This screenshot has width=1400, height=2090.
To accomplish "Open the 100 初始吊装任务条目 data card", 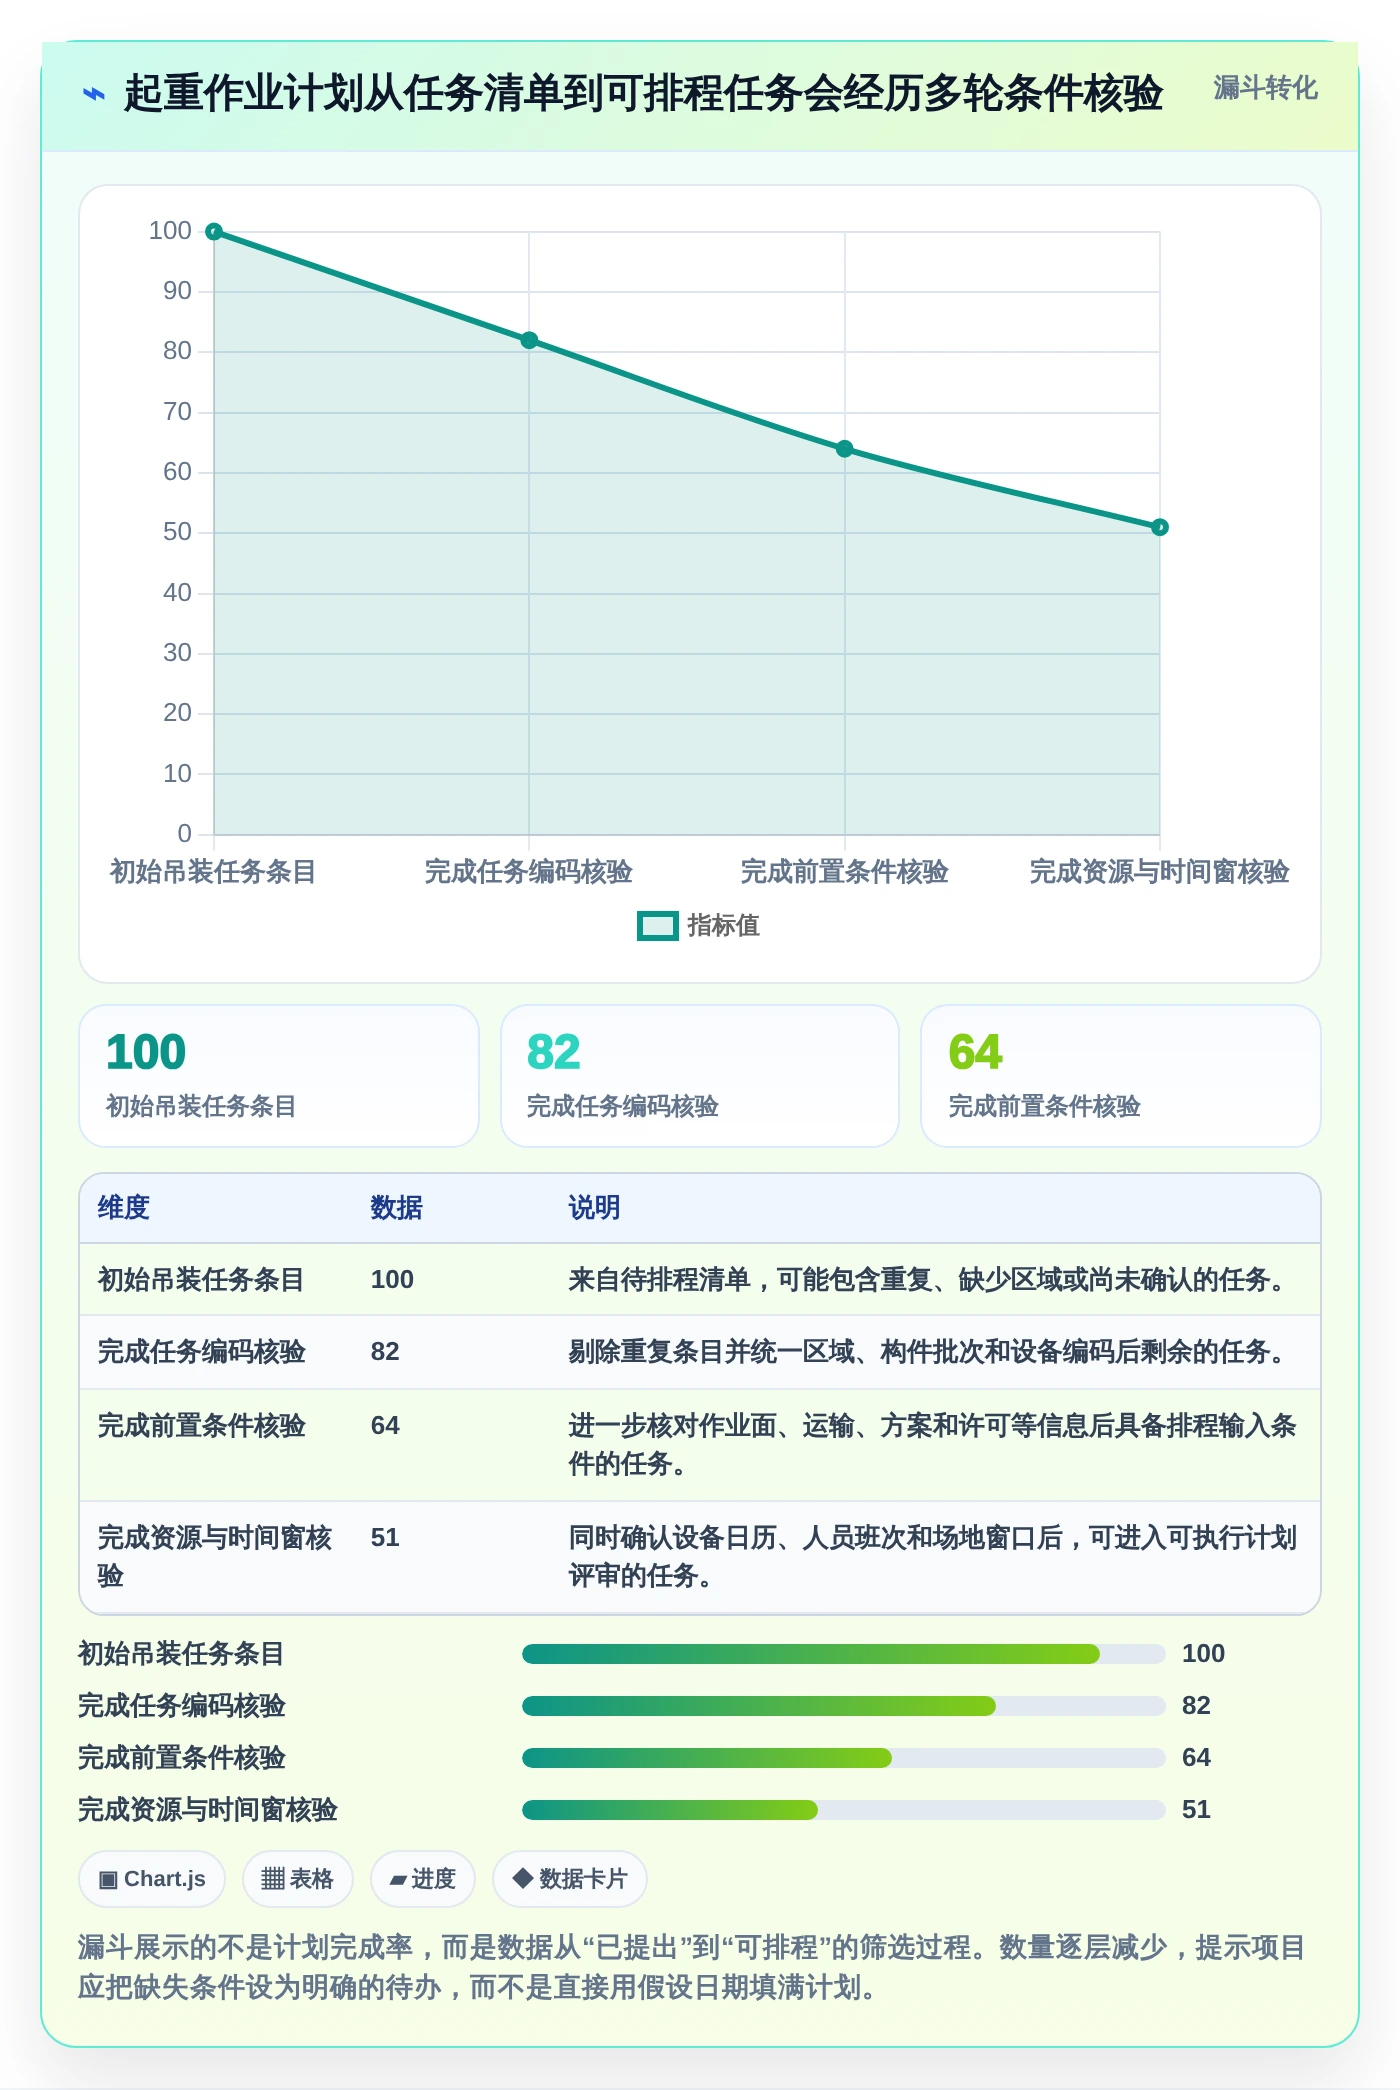I will [279, 1076].
